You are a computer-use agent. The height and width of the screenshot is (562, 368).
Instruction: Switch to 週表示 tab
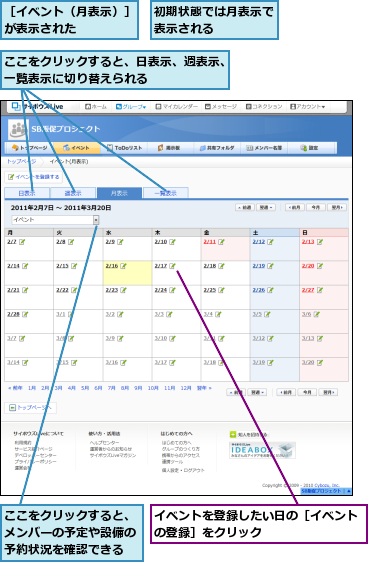click(73, 193)
